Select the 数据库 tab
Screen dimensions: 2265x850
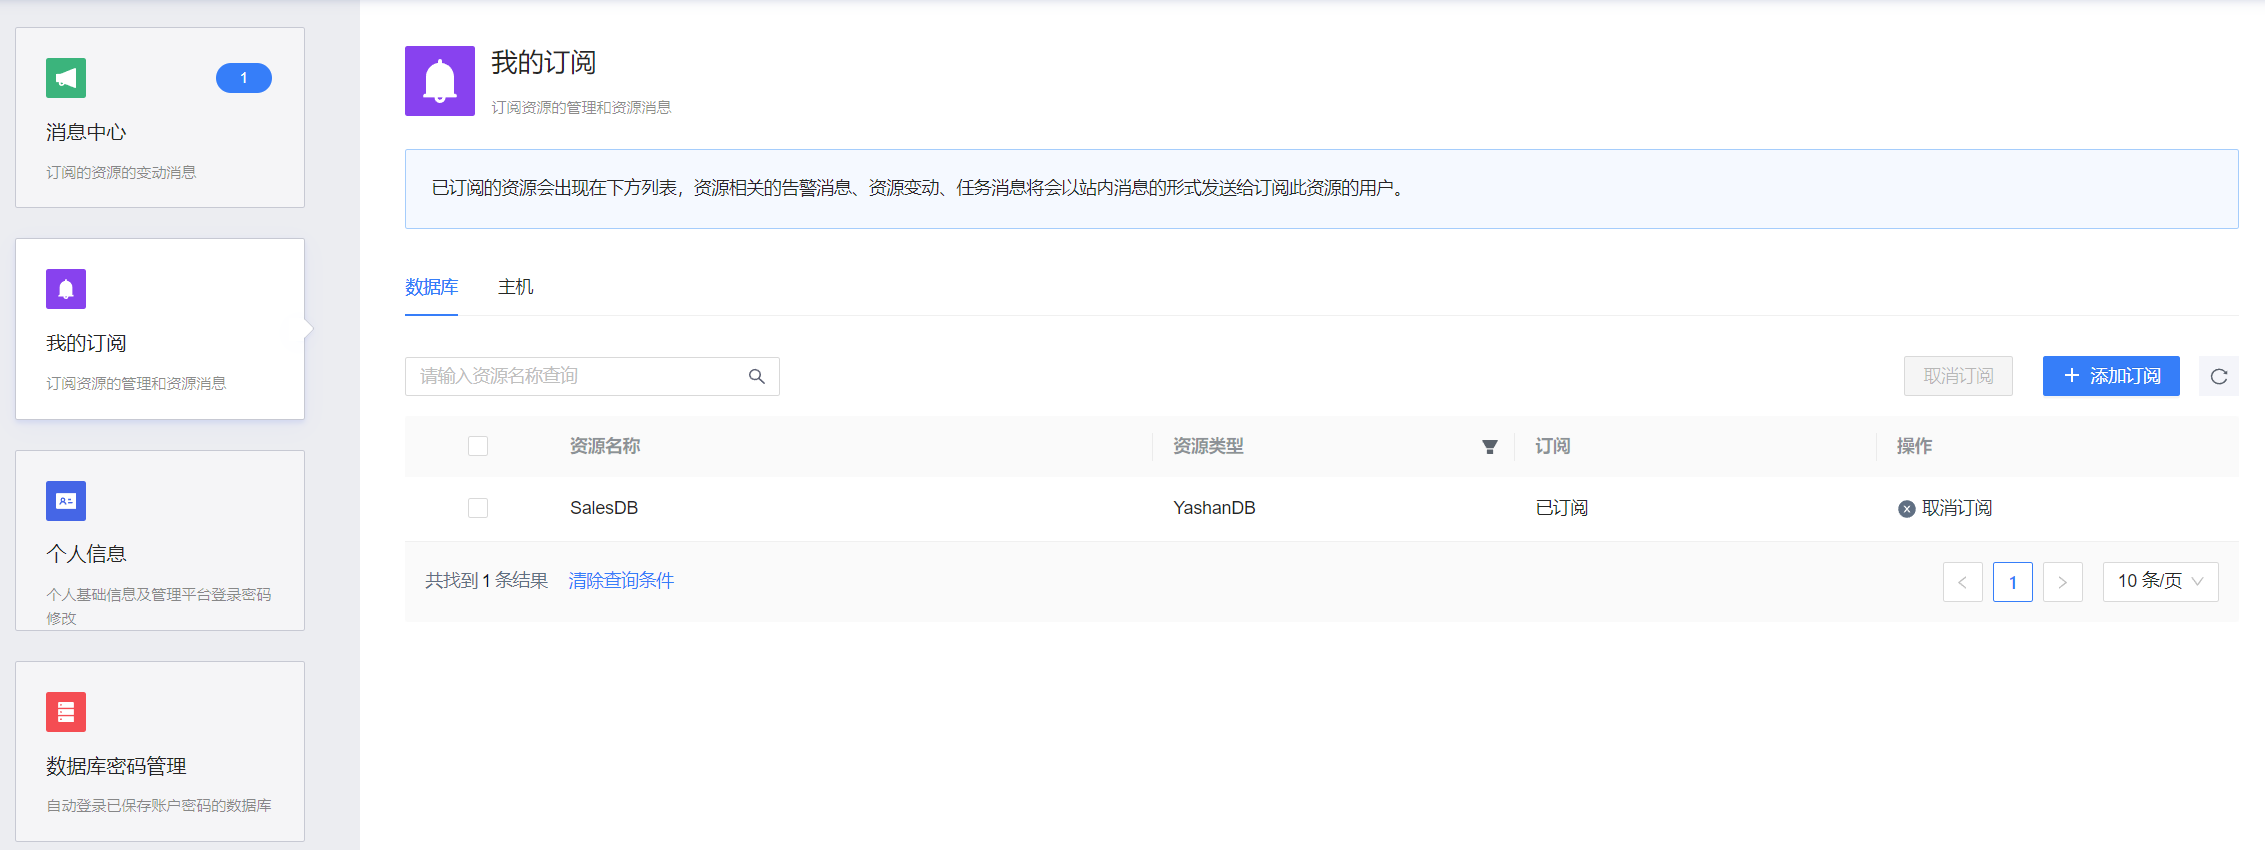click(x=431, y=287)
